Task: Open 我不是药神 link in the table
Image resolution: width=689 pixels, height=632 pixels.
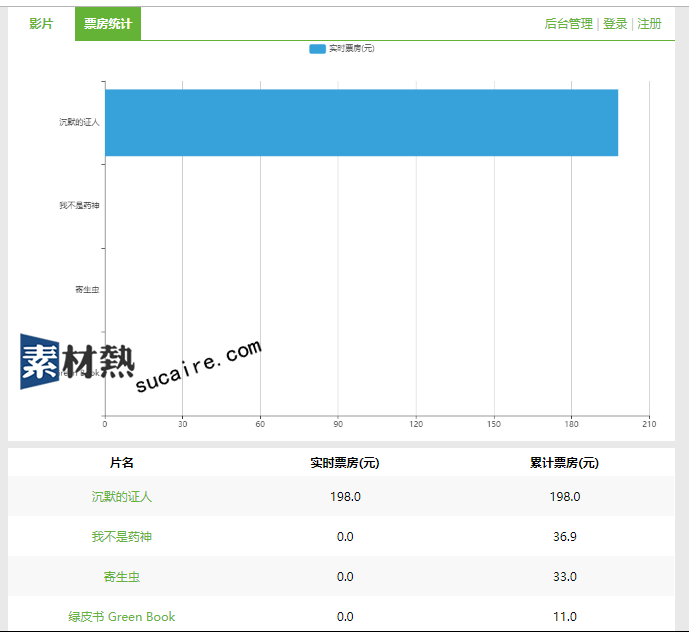Action: (122, 536)
